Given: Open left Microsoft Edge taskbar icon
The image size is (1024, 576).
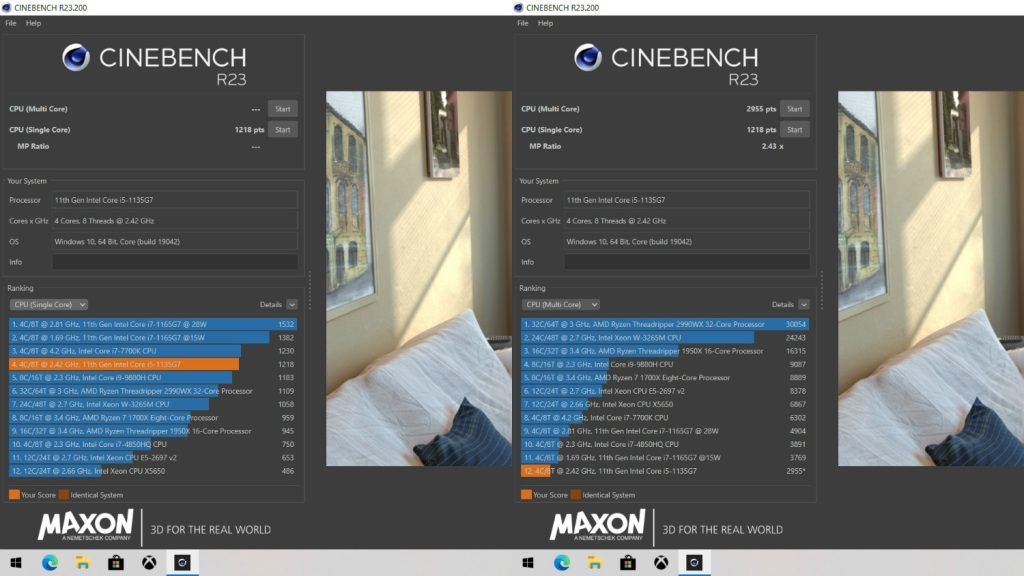Looking at the screenshot, I should click(50, 562).
